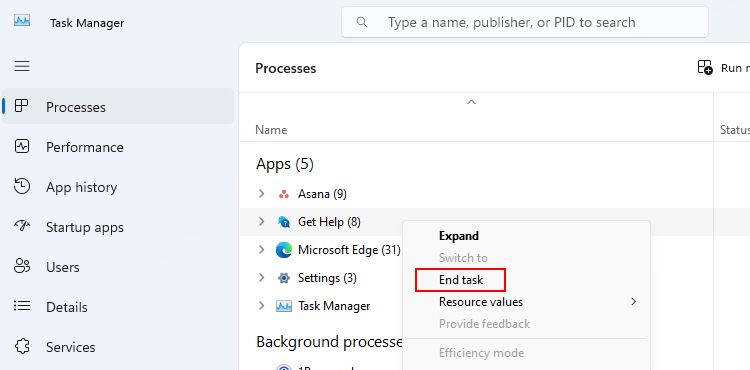Image resolution: width=750 pixels, height=370 pixels.
Task: Click the Task Manager row icon
Action: click(284, 306)
